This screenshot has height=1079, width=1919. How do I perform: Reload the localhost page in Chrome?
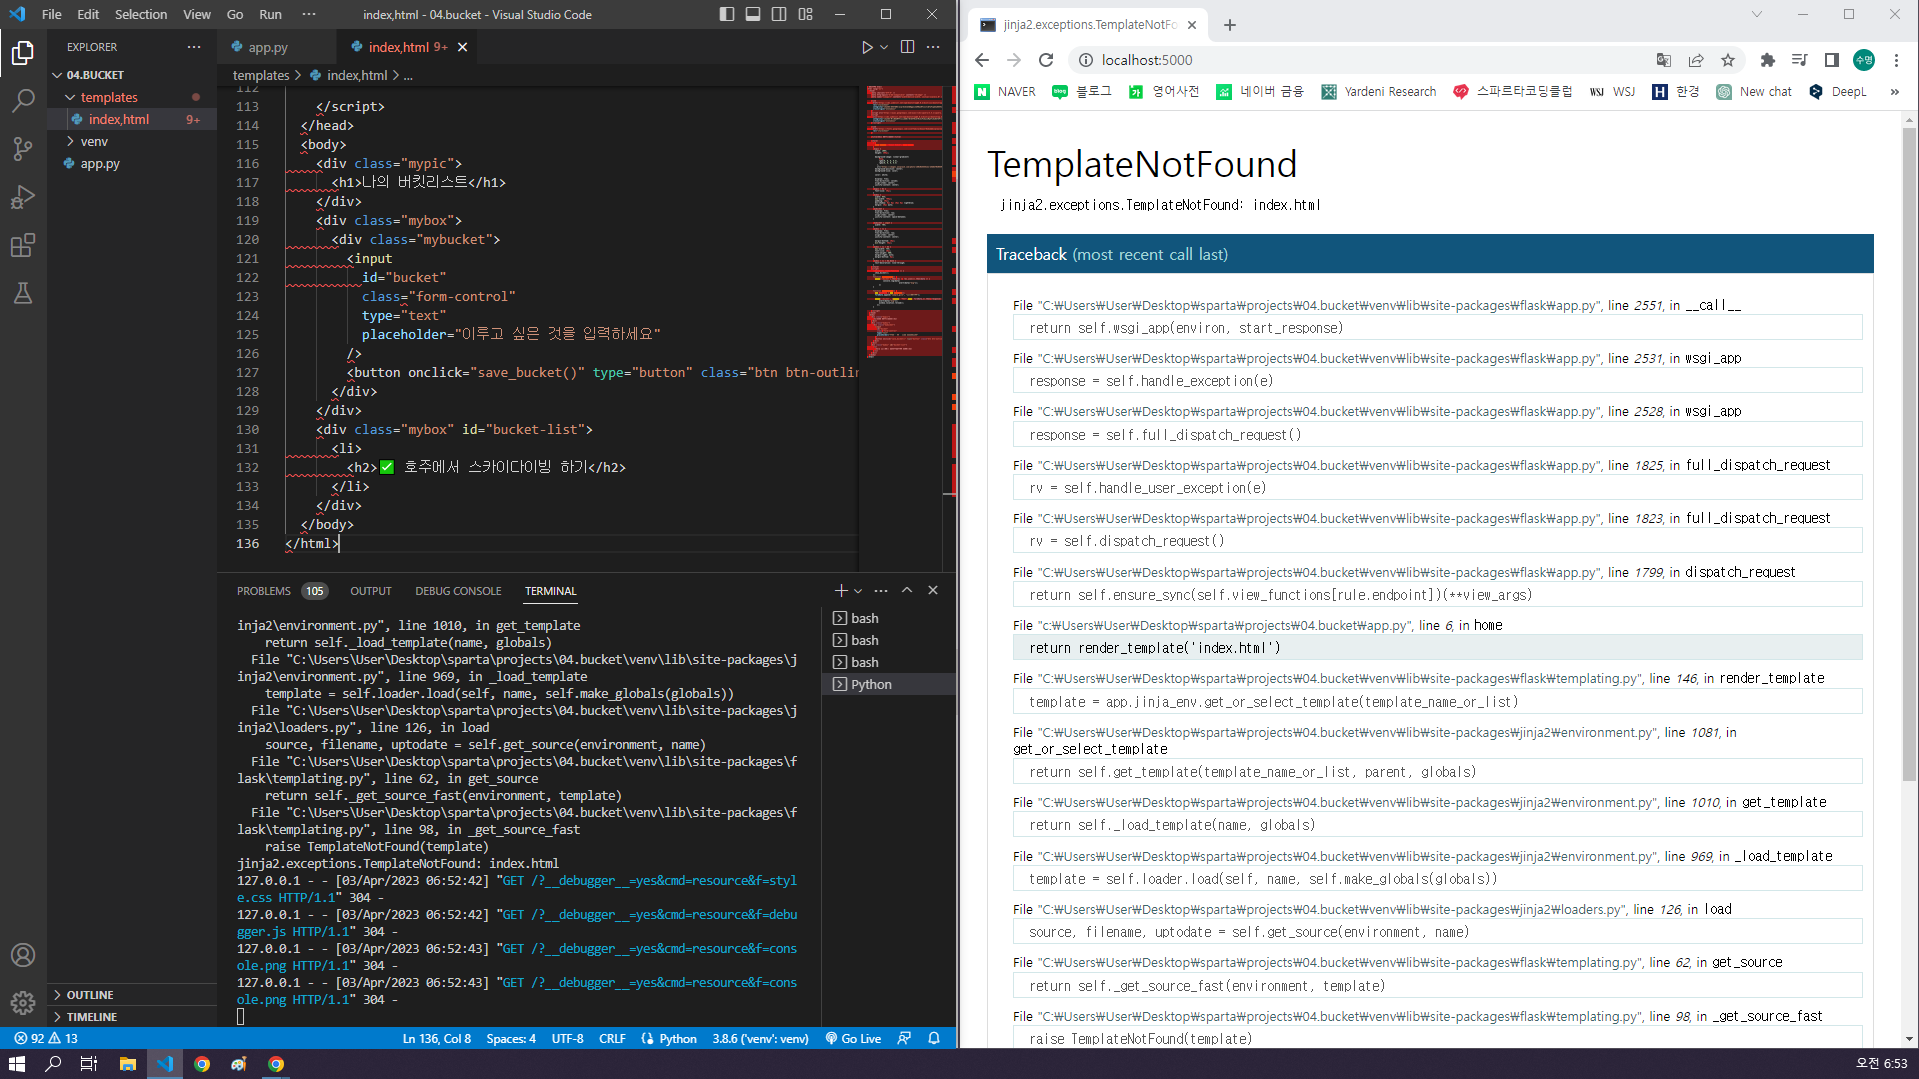pyautogui.click(x=1046, y=60)
